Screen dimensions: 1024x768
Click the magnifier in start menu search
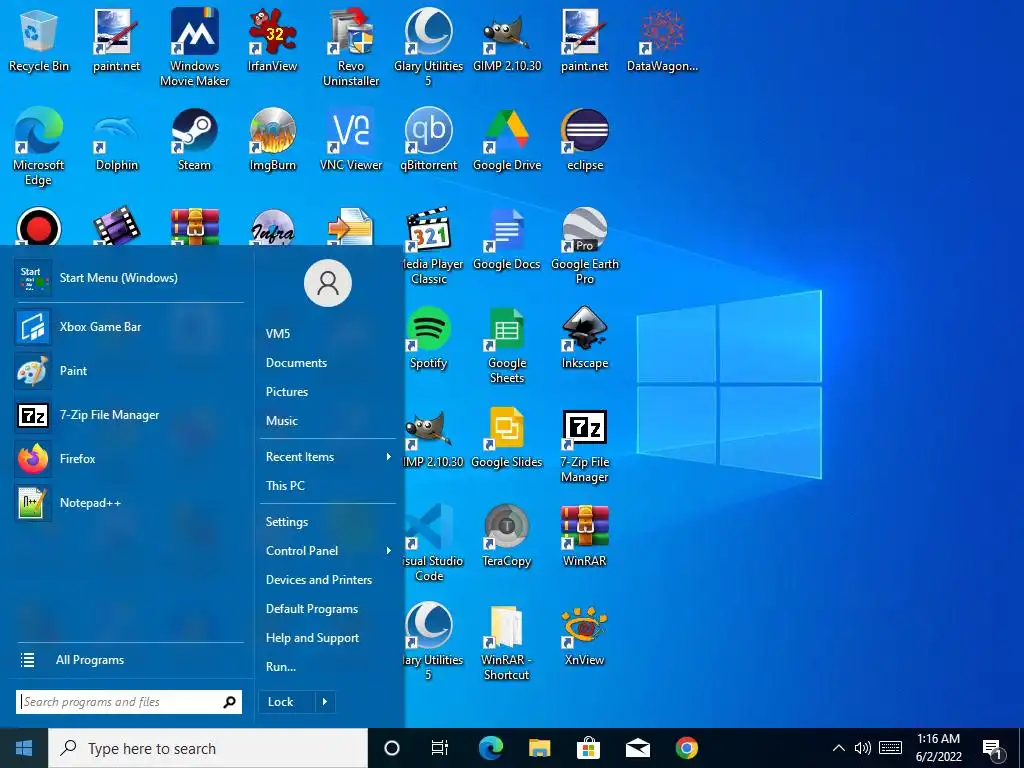pyautogui.click(x=229, y=702)
